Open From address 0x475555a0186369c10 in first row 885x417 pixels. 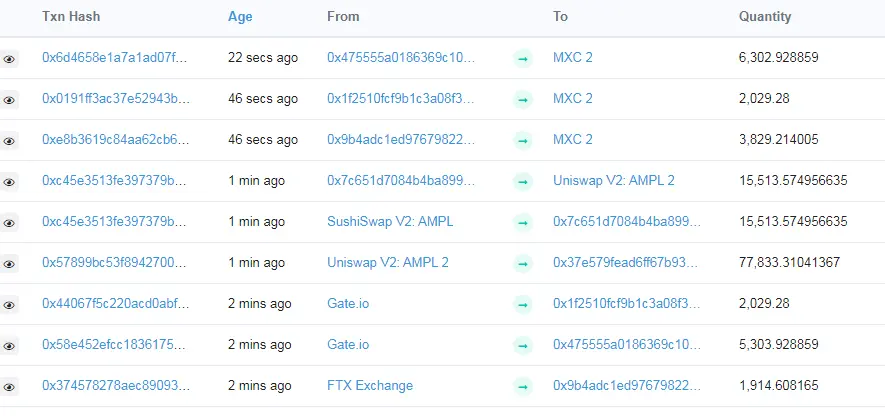[401, 58]
